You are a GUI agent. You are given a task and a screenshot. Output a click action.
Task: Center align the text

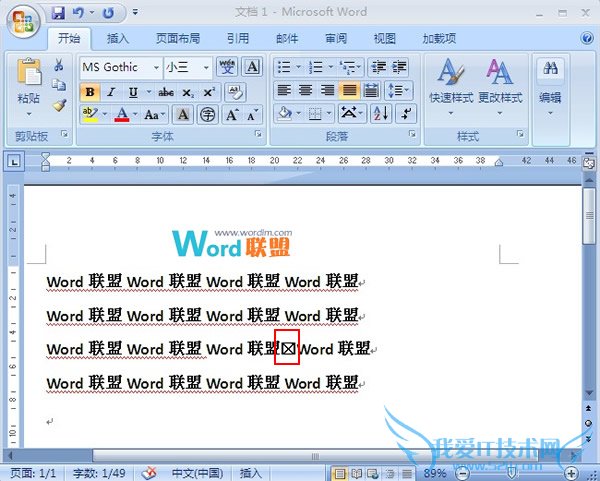[x=305, y=90]
